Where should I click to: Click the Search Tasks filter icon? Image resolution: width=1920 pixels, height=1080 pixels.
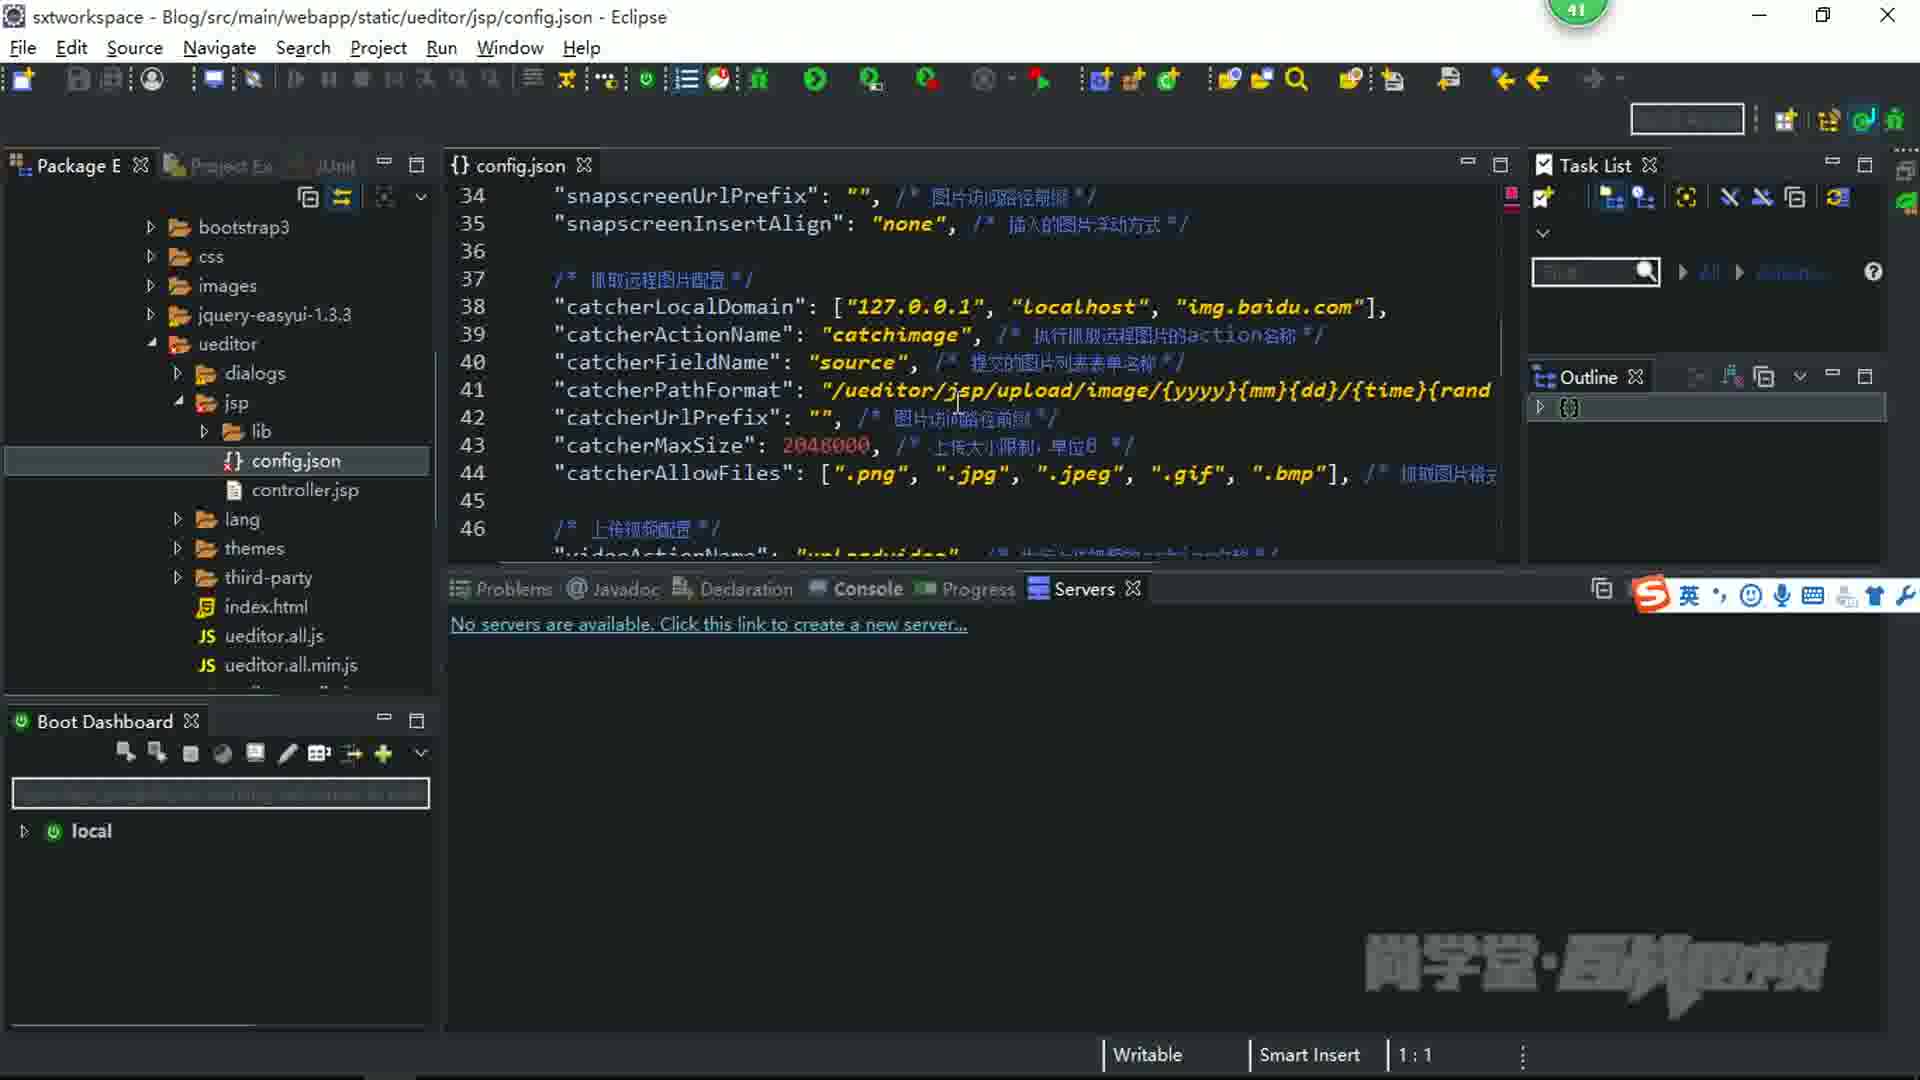click(1644, 272)
